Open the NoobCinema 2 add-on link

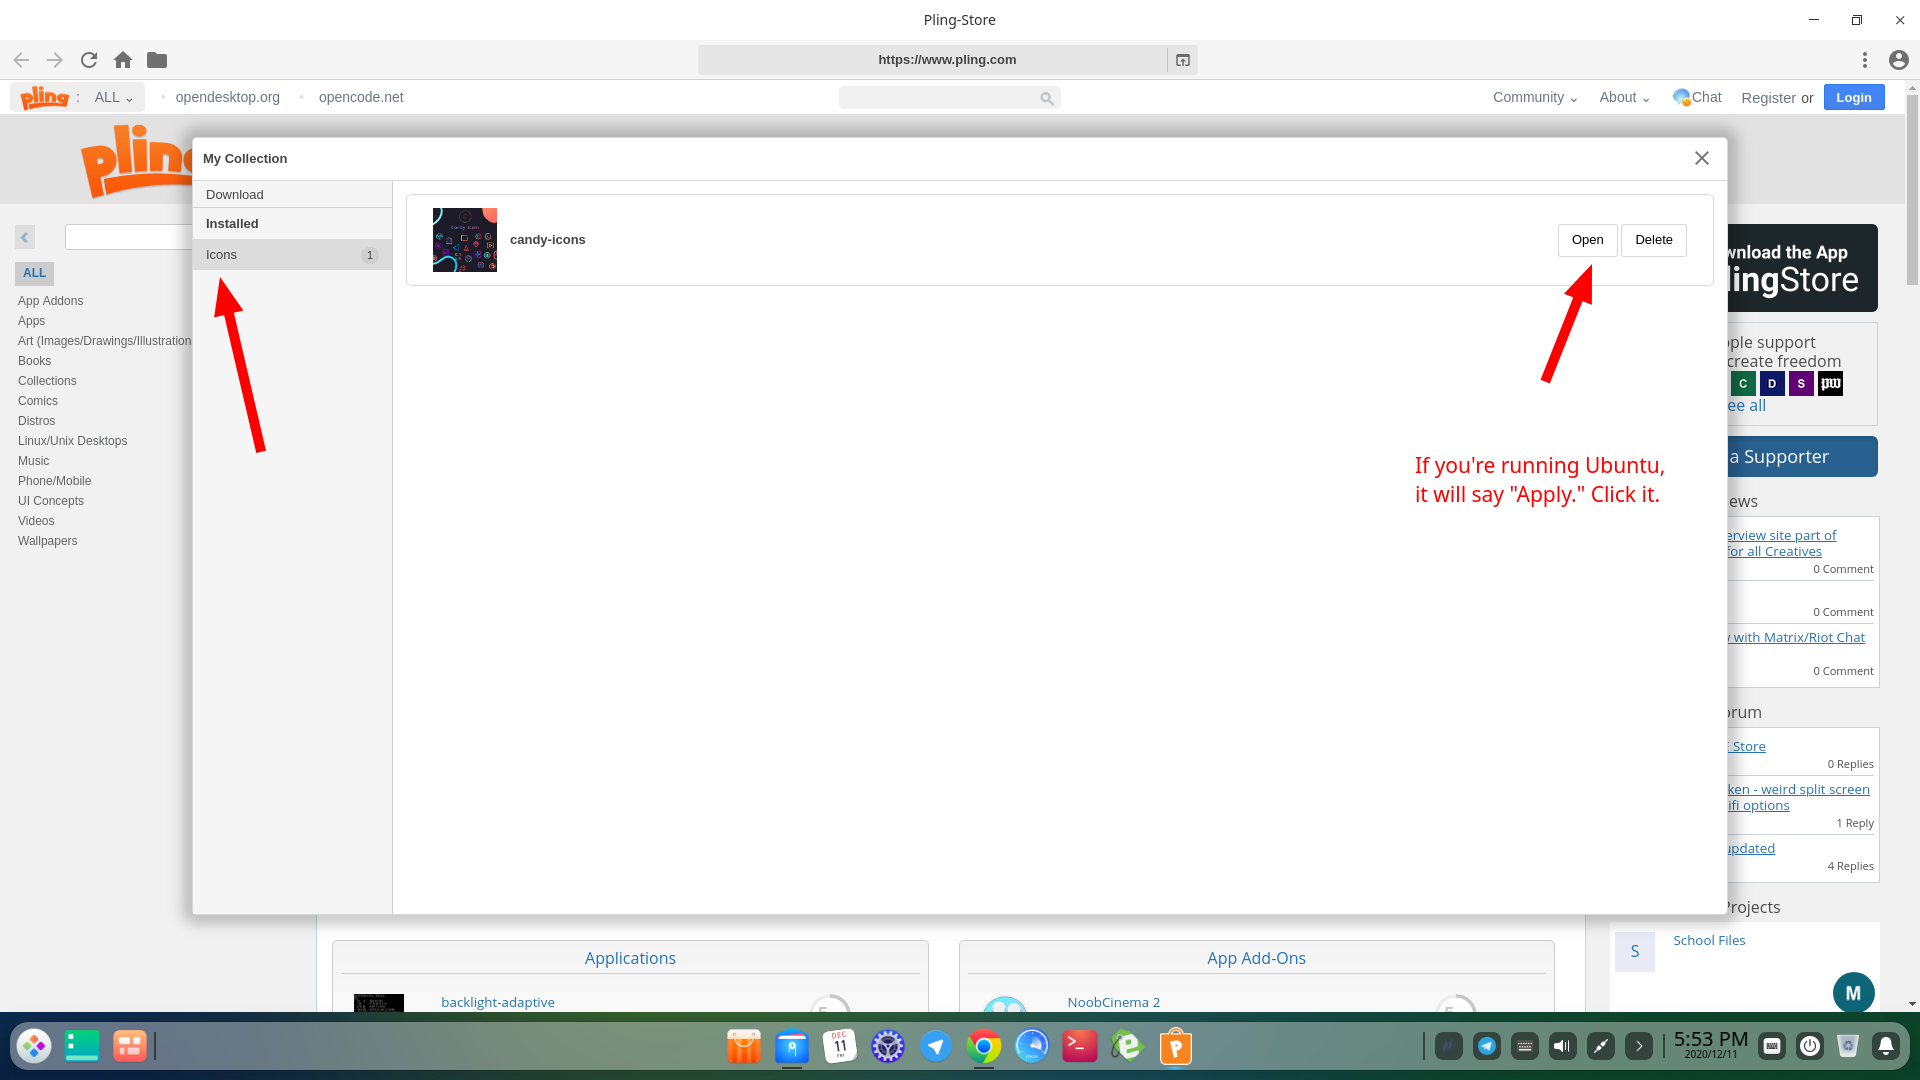click(1113, 1002)
